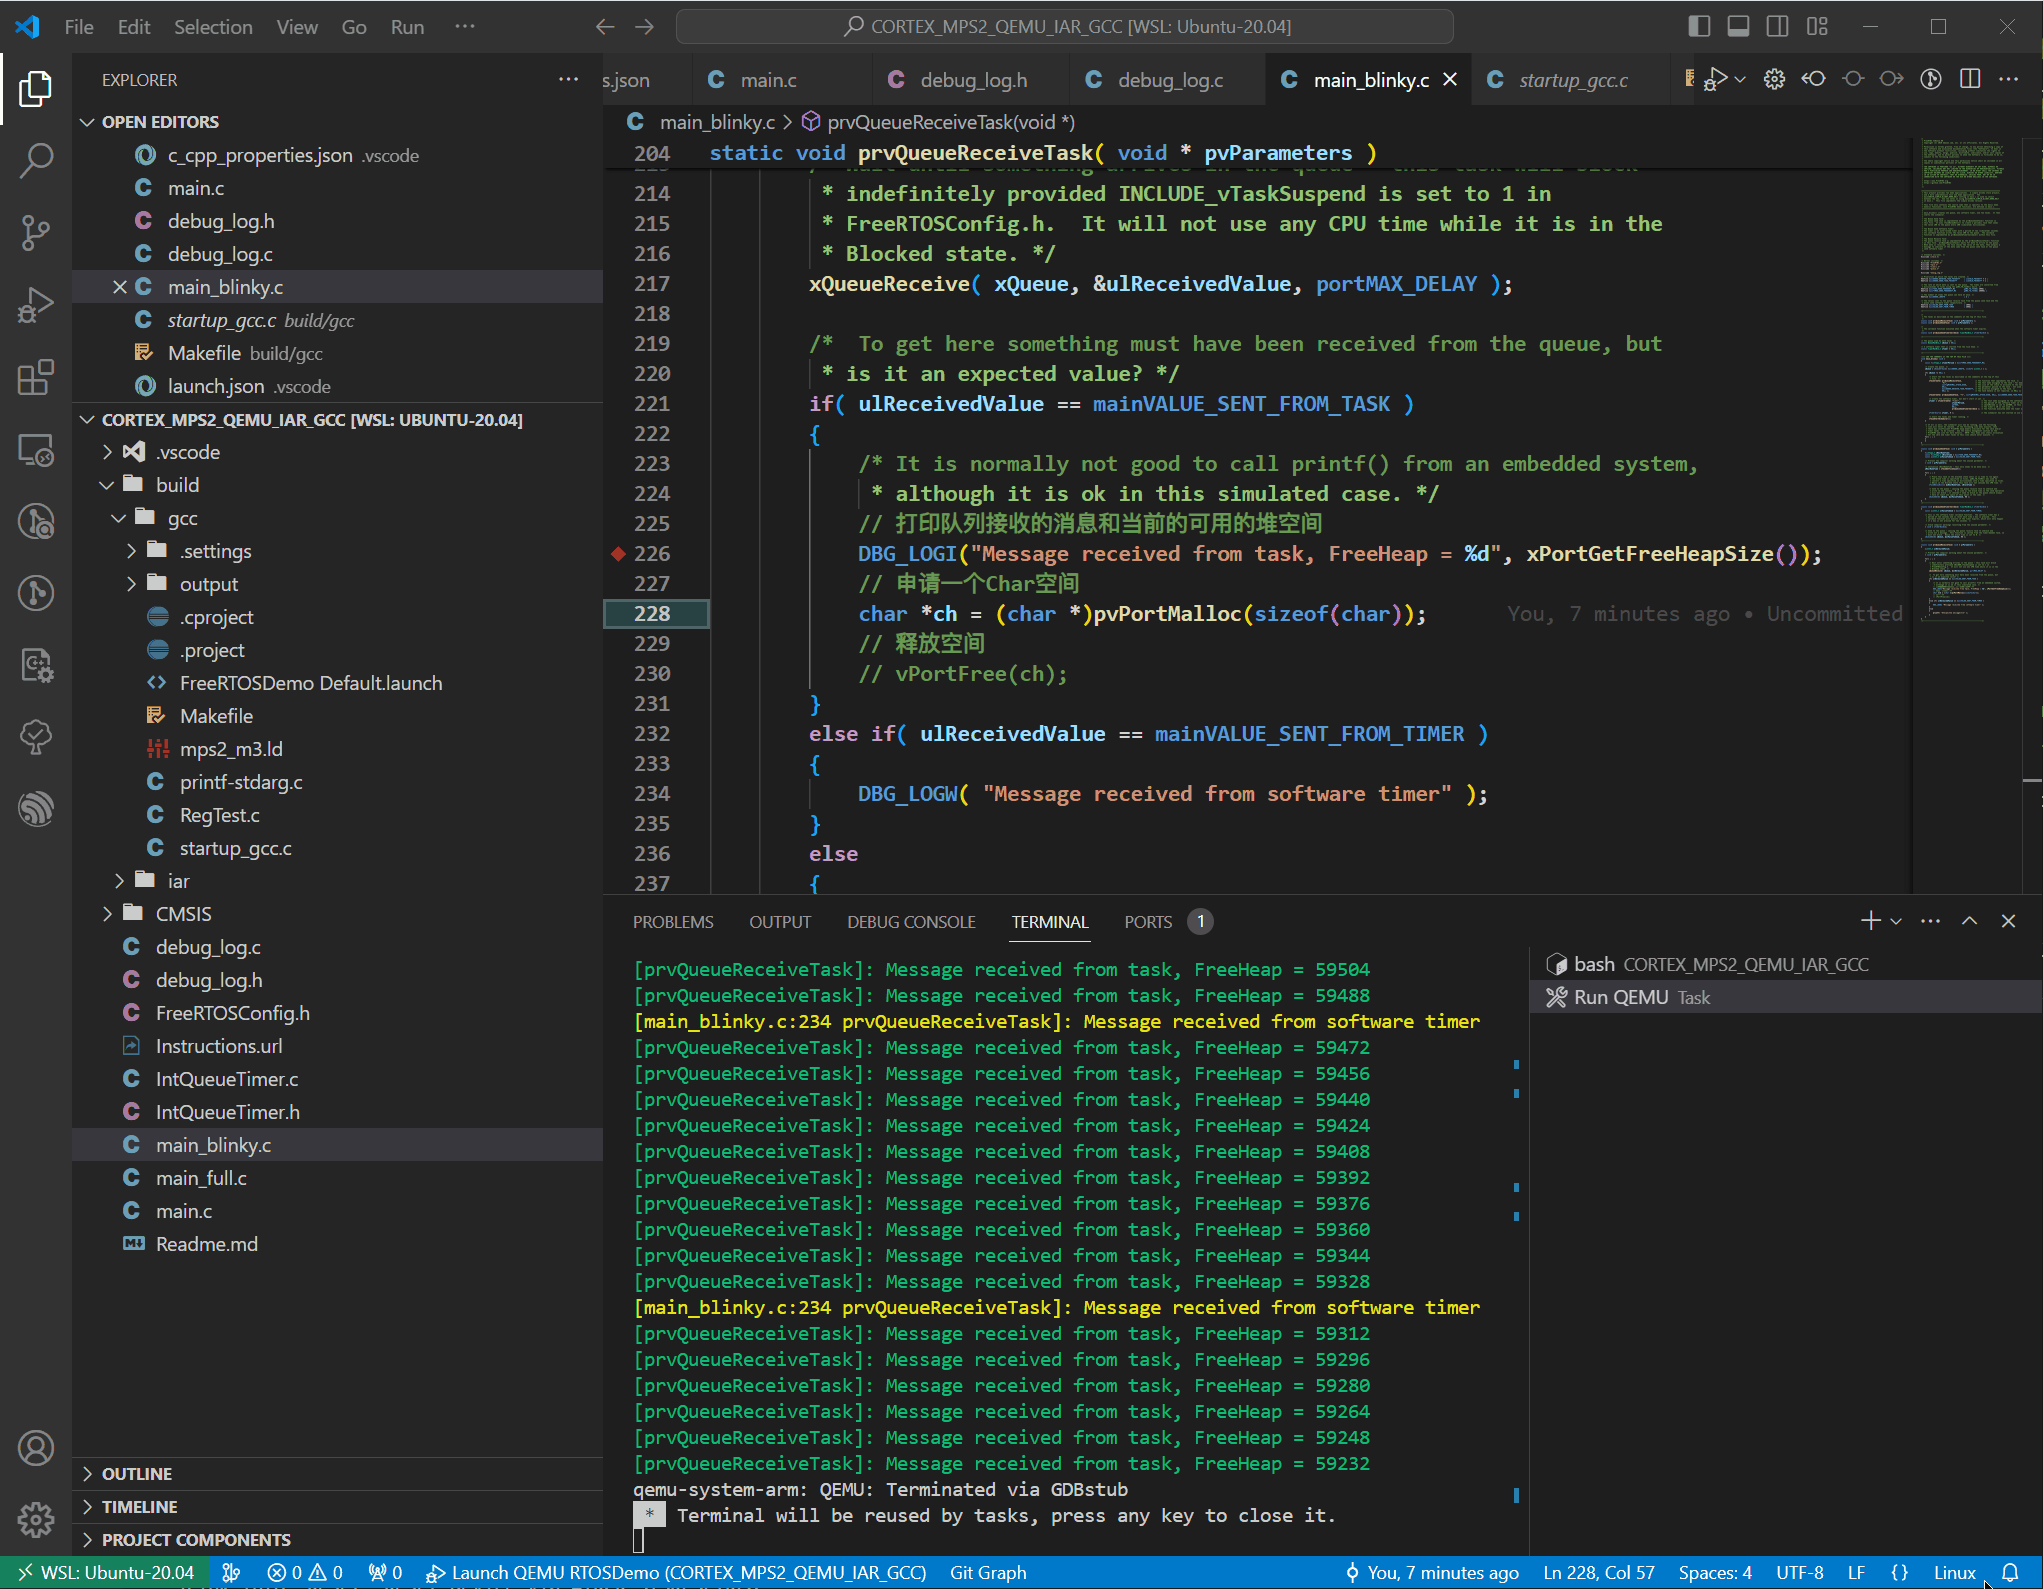2043x1589 pixels.
Task: Click the WSL: Ubuntu-20.04 remote indicator
Action: (x=105, y=1572)
